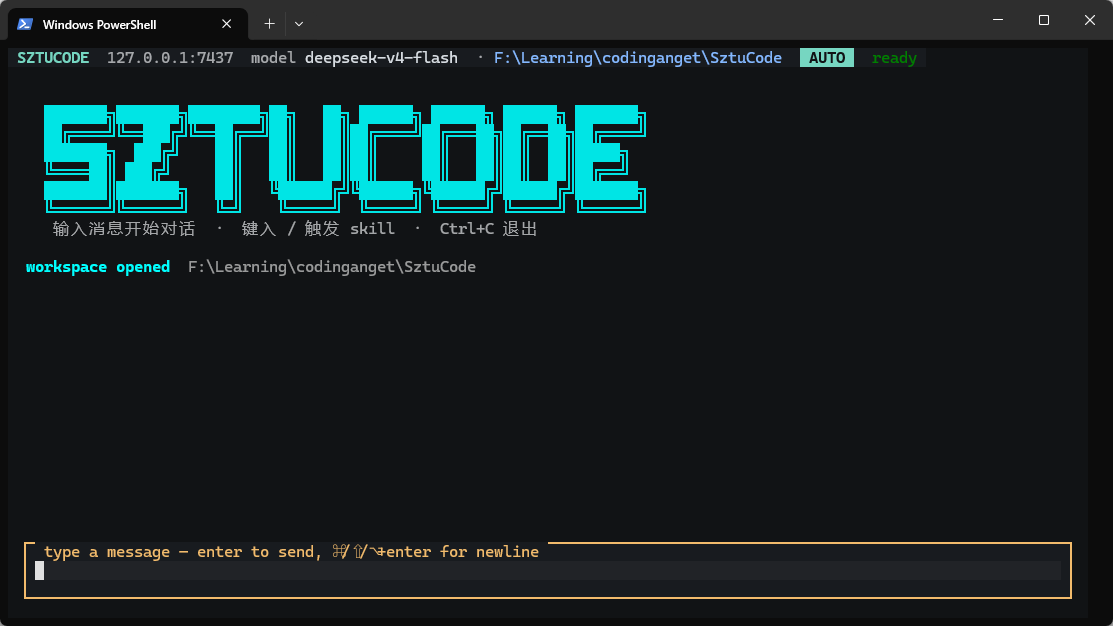Close the terminal window

(1090, 20)
